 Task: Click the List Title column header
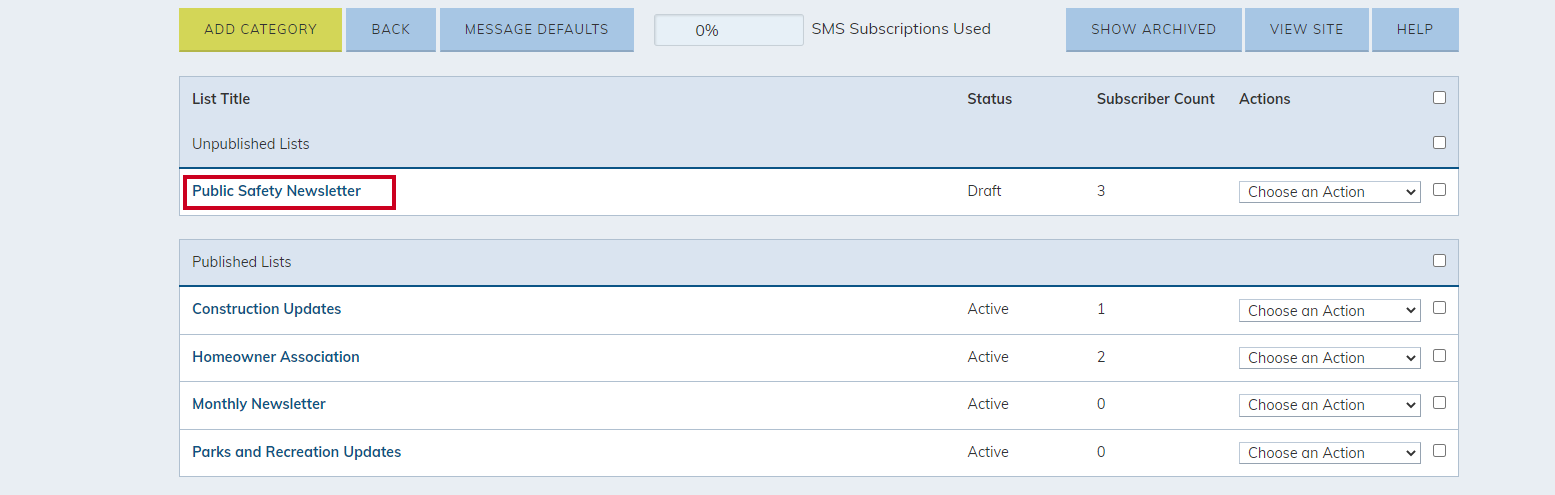(x=221, y=99)
